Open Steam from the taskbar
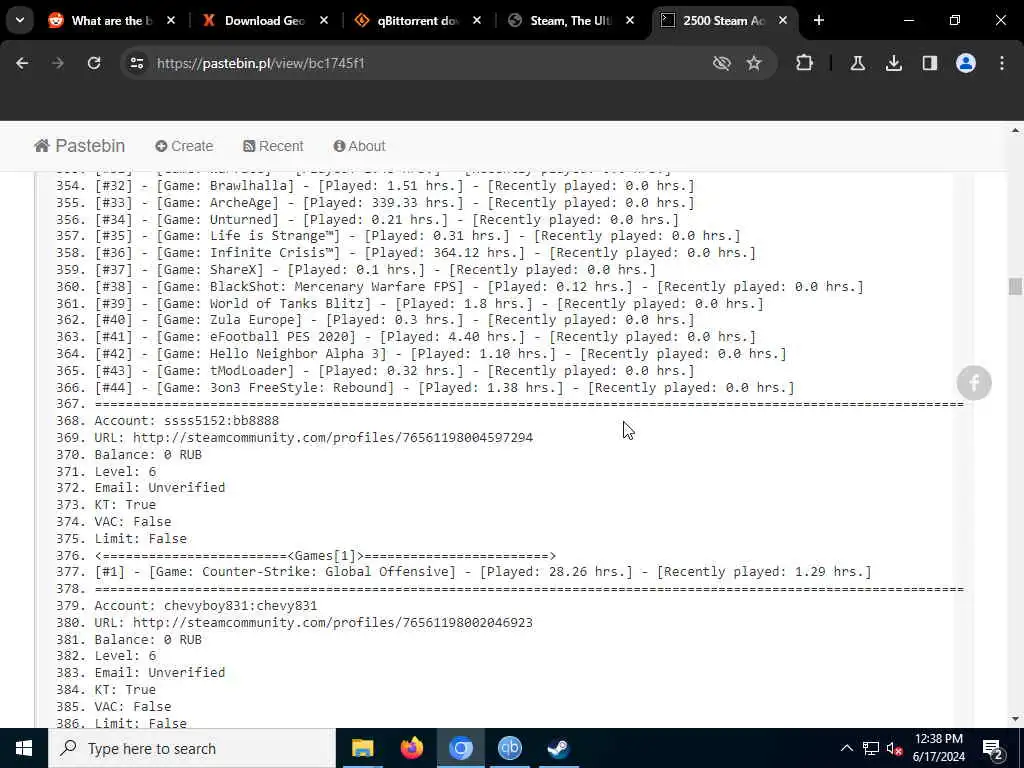This screenshot has height=768, width=1024. 558,748
